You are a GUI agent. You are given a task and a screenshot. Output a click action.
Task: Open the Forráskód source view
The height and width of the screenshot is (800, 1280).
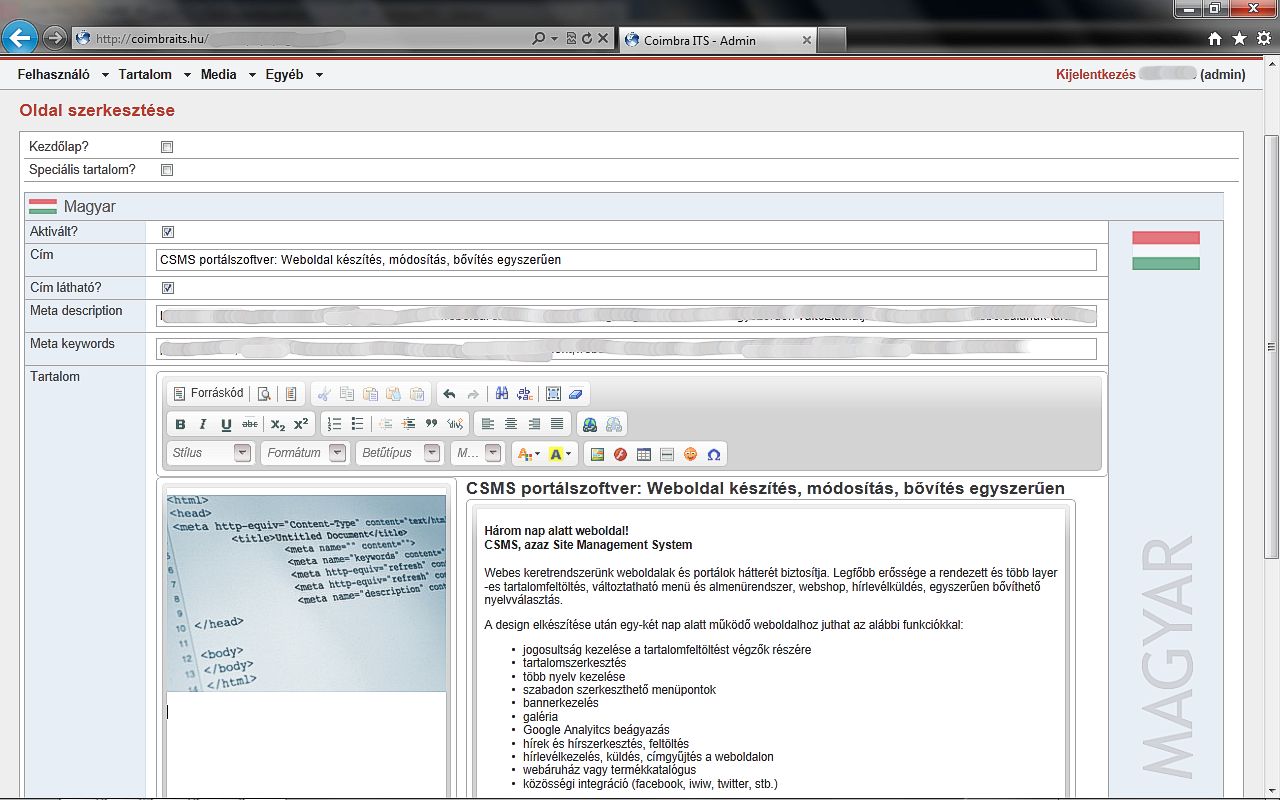click(x=208, y=394)
